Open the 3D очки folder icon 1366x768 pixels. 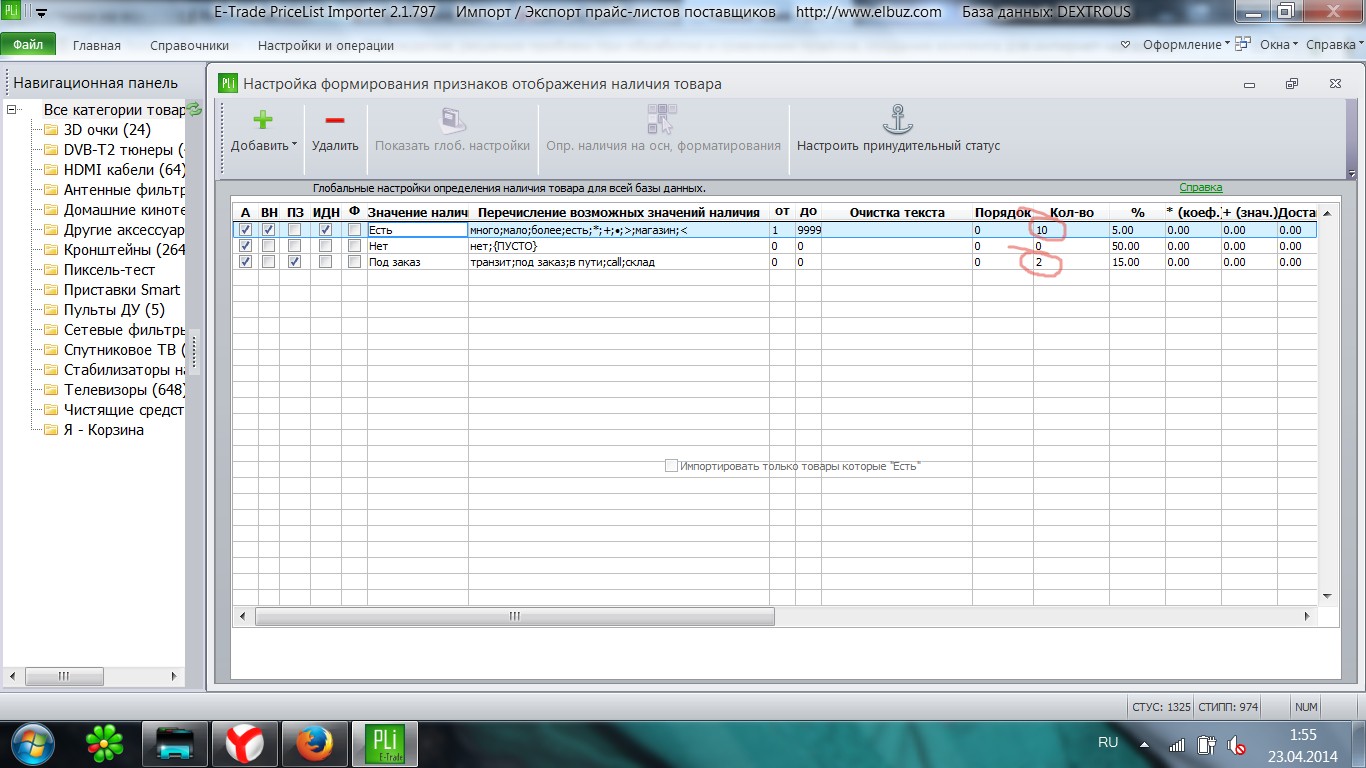(x=51, y=130)
